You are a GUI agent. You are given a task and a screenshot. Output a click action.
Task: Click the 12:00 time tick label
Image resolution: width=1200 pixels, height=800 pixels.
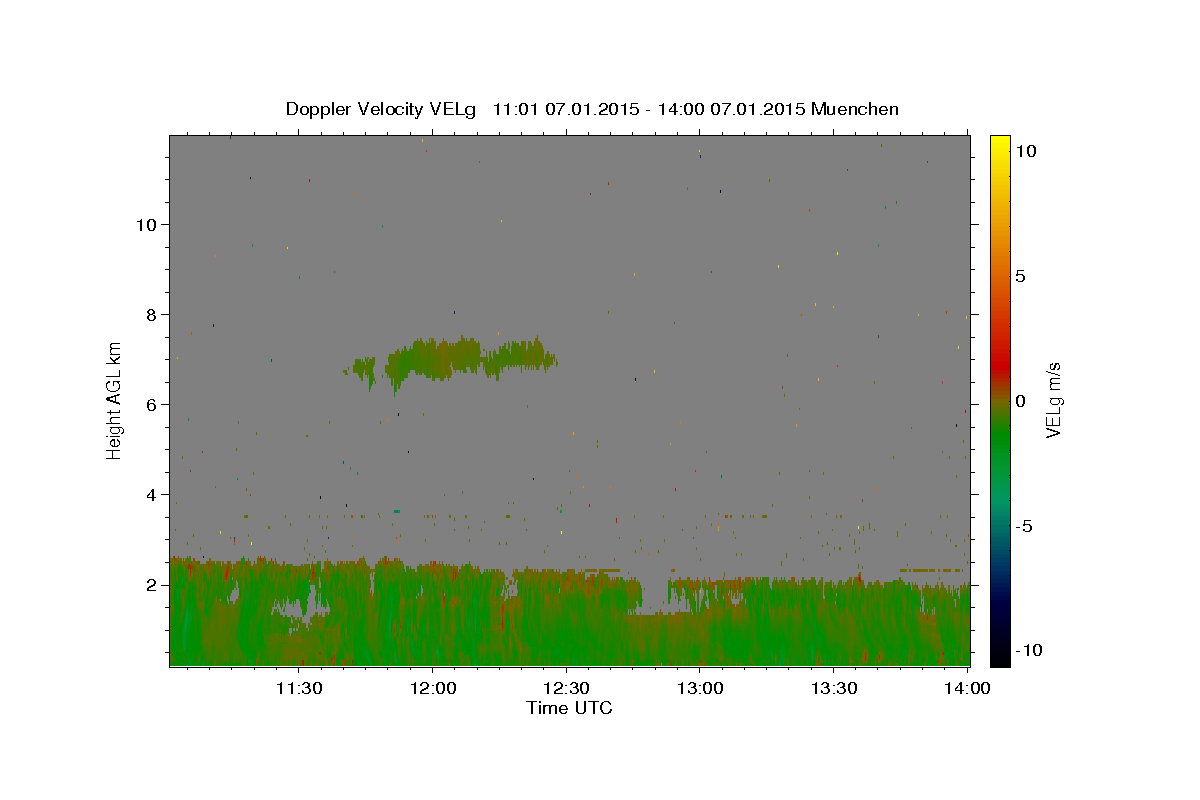point(433,688)
